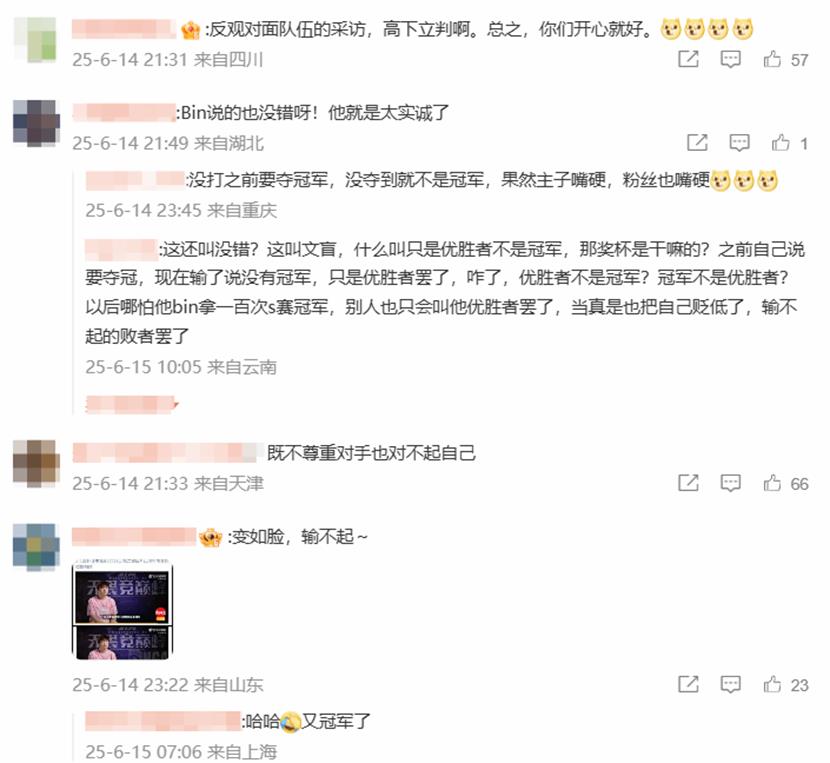This screenshot has height=763, width=830.
Task: Reply to the comment from 天津
Action: [x=730, y=483]
